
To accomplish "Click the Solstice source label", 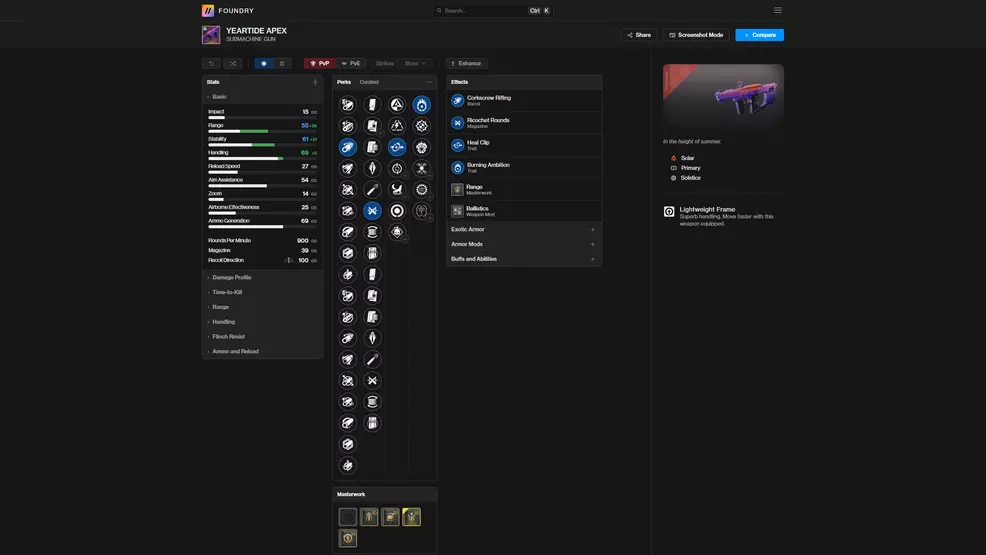I will (690, 178).
